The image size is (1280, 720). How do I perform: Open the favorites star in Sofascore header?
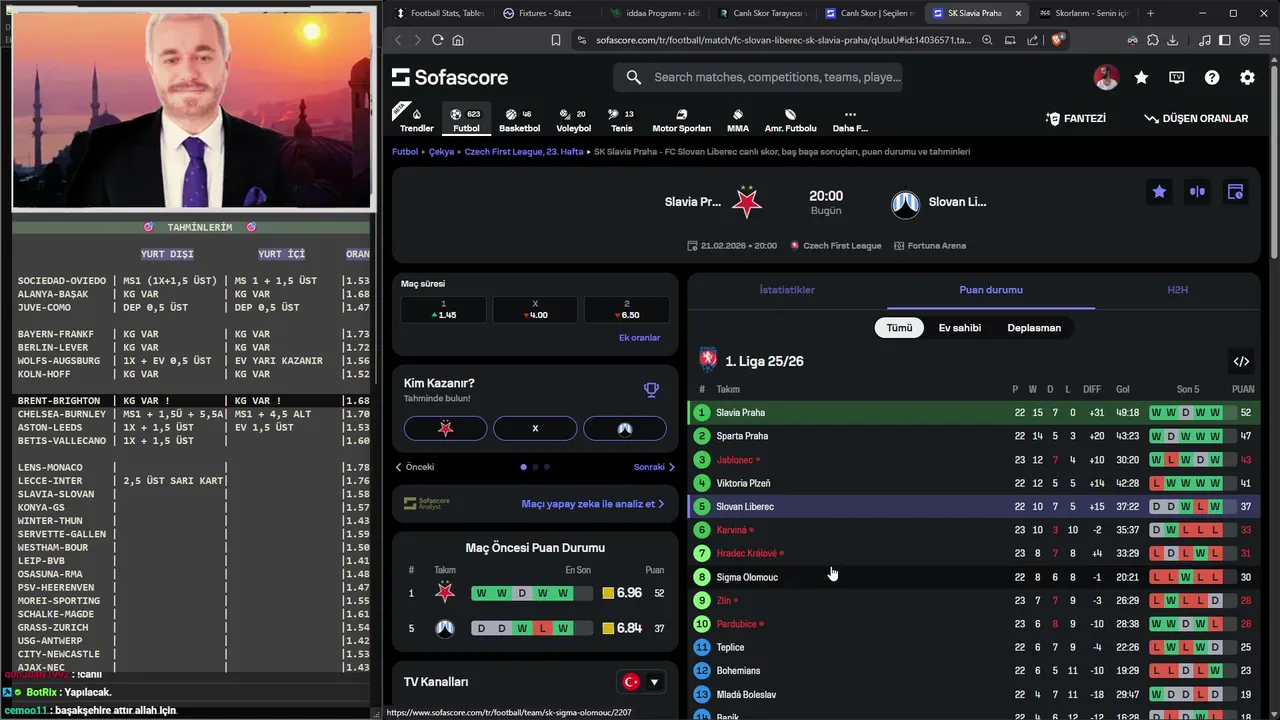1141,77
